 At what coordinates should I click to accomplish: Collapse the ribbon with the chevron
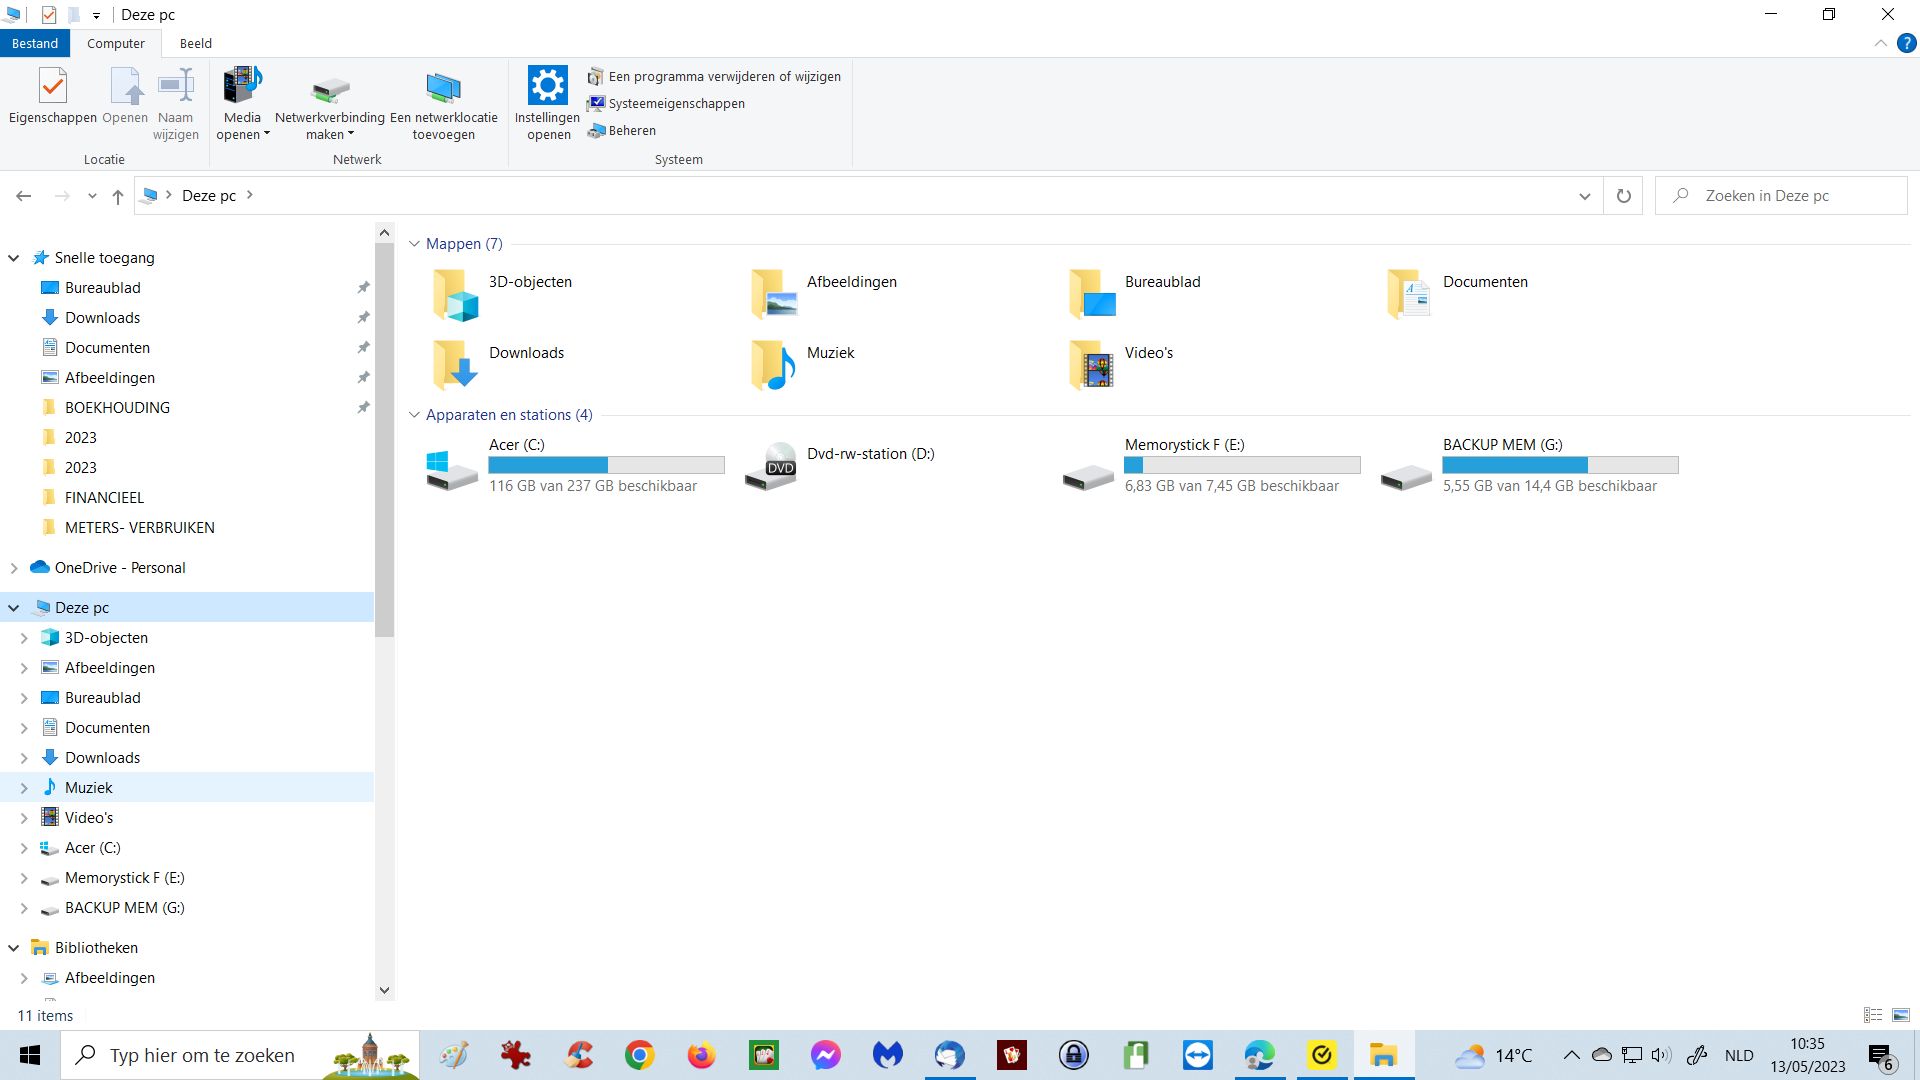pos(1880,44)
